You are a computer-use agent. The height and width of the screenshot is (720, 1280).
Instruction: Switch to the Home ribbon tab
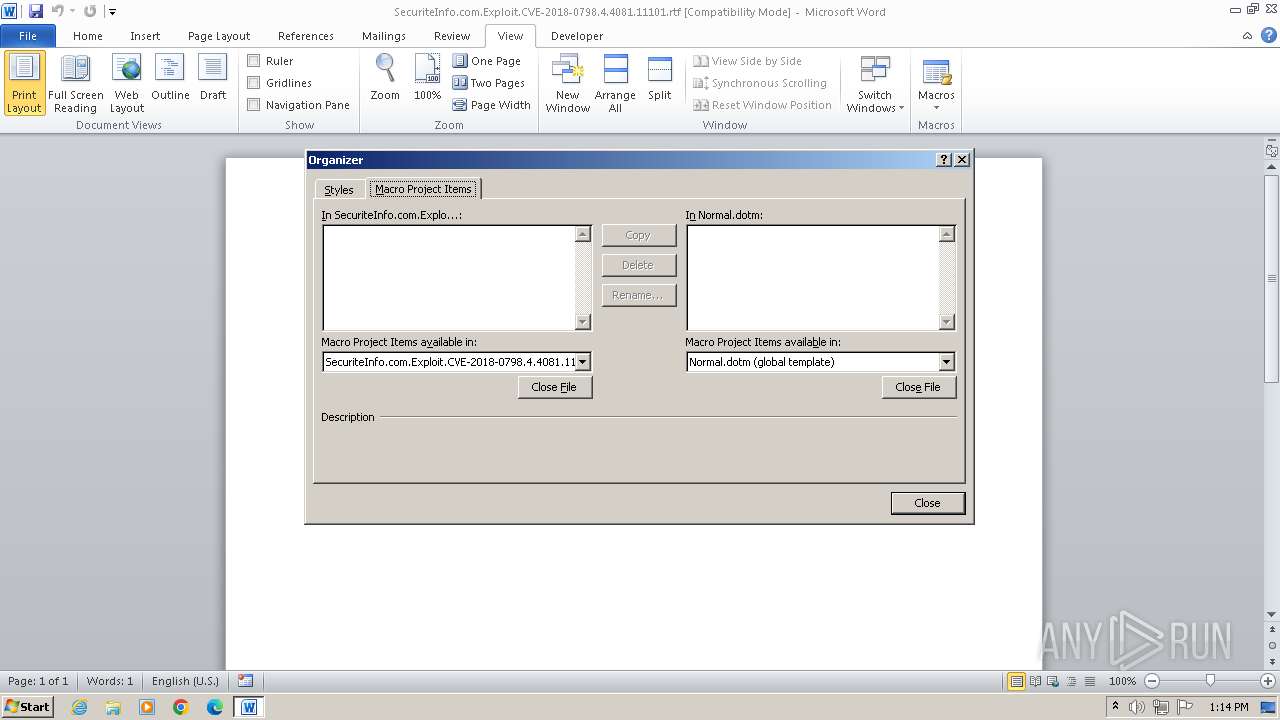(88, 36)
